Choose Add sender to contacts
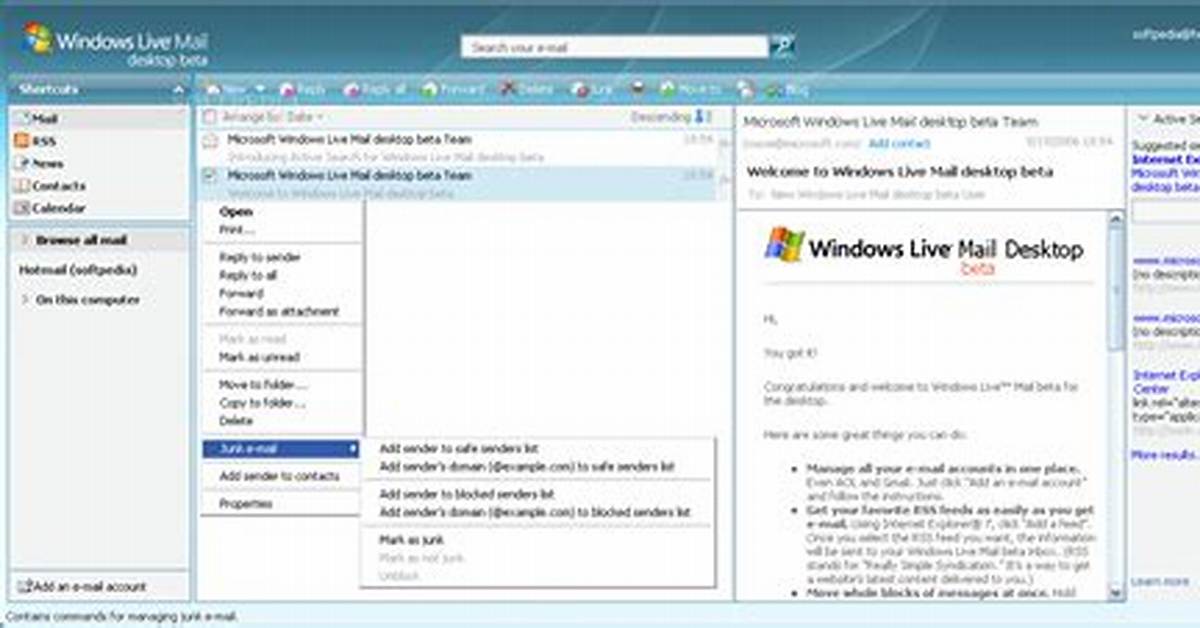The height and width of the screenshot is (628, 1200). tap(279, 477)
